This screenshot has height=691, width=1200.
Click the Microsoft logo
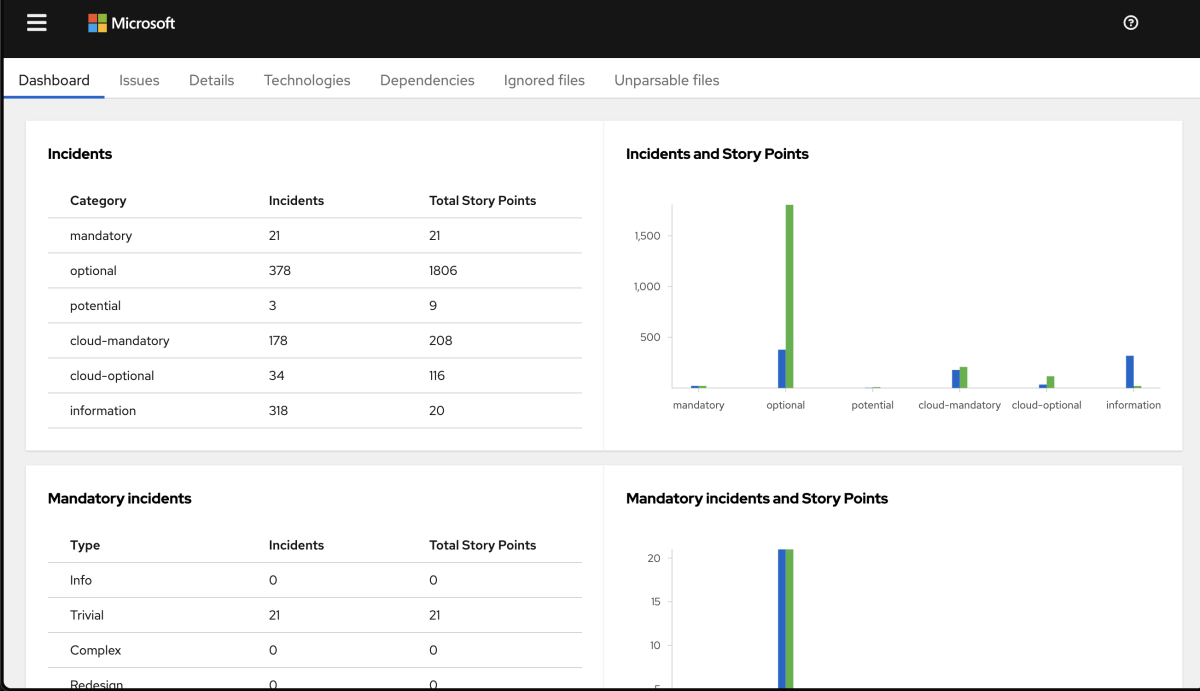click(131, 23)
